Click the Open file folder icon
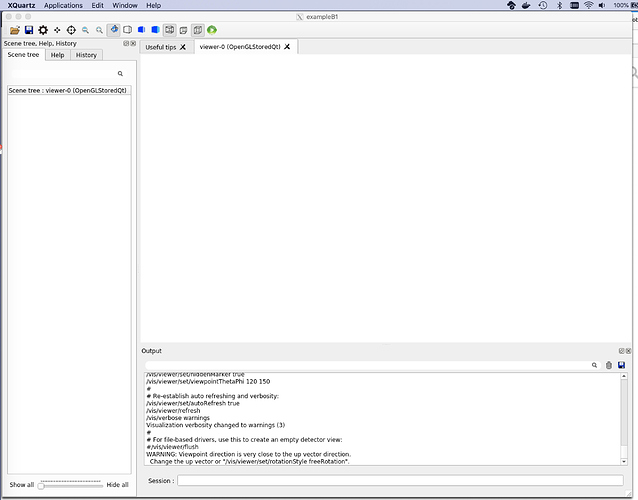Viewport: 638px width, 500px height. [x=15, y=30]
